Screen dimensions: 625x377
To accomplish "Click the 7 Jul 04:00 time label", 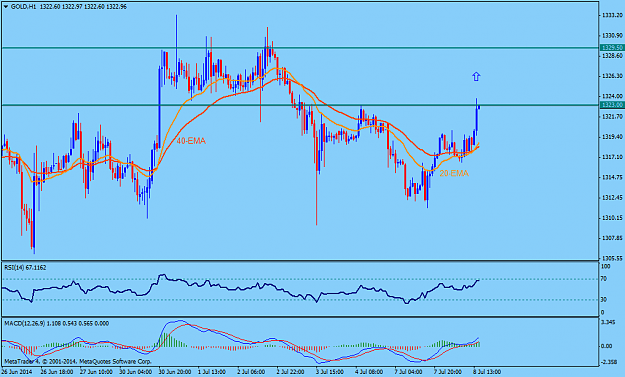I will point(409,372).
